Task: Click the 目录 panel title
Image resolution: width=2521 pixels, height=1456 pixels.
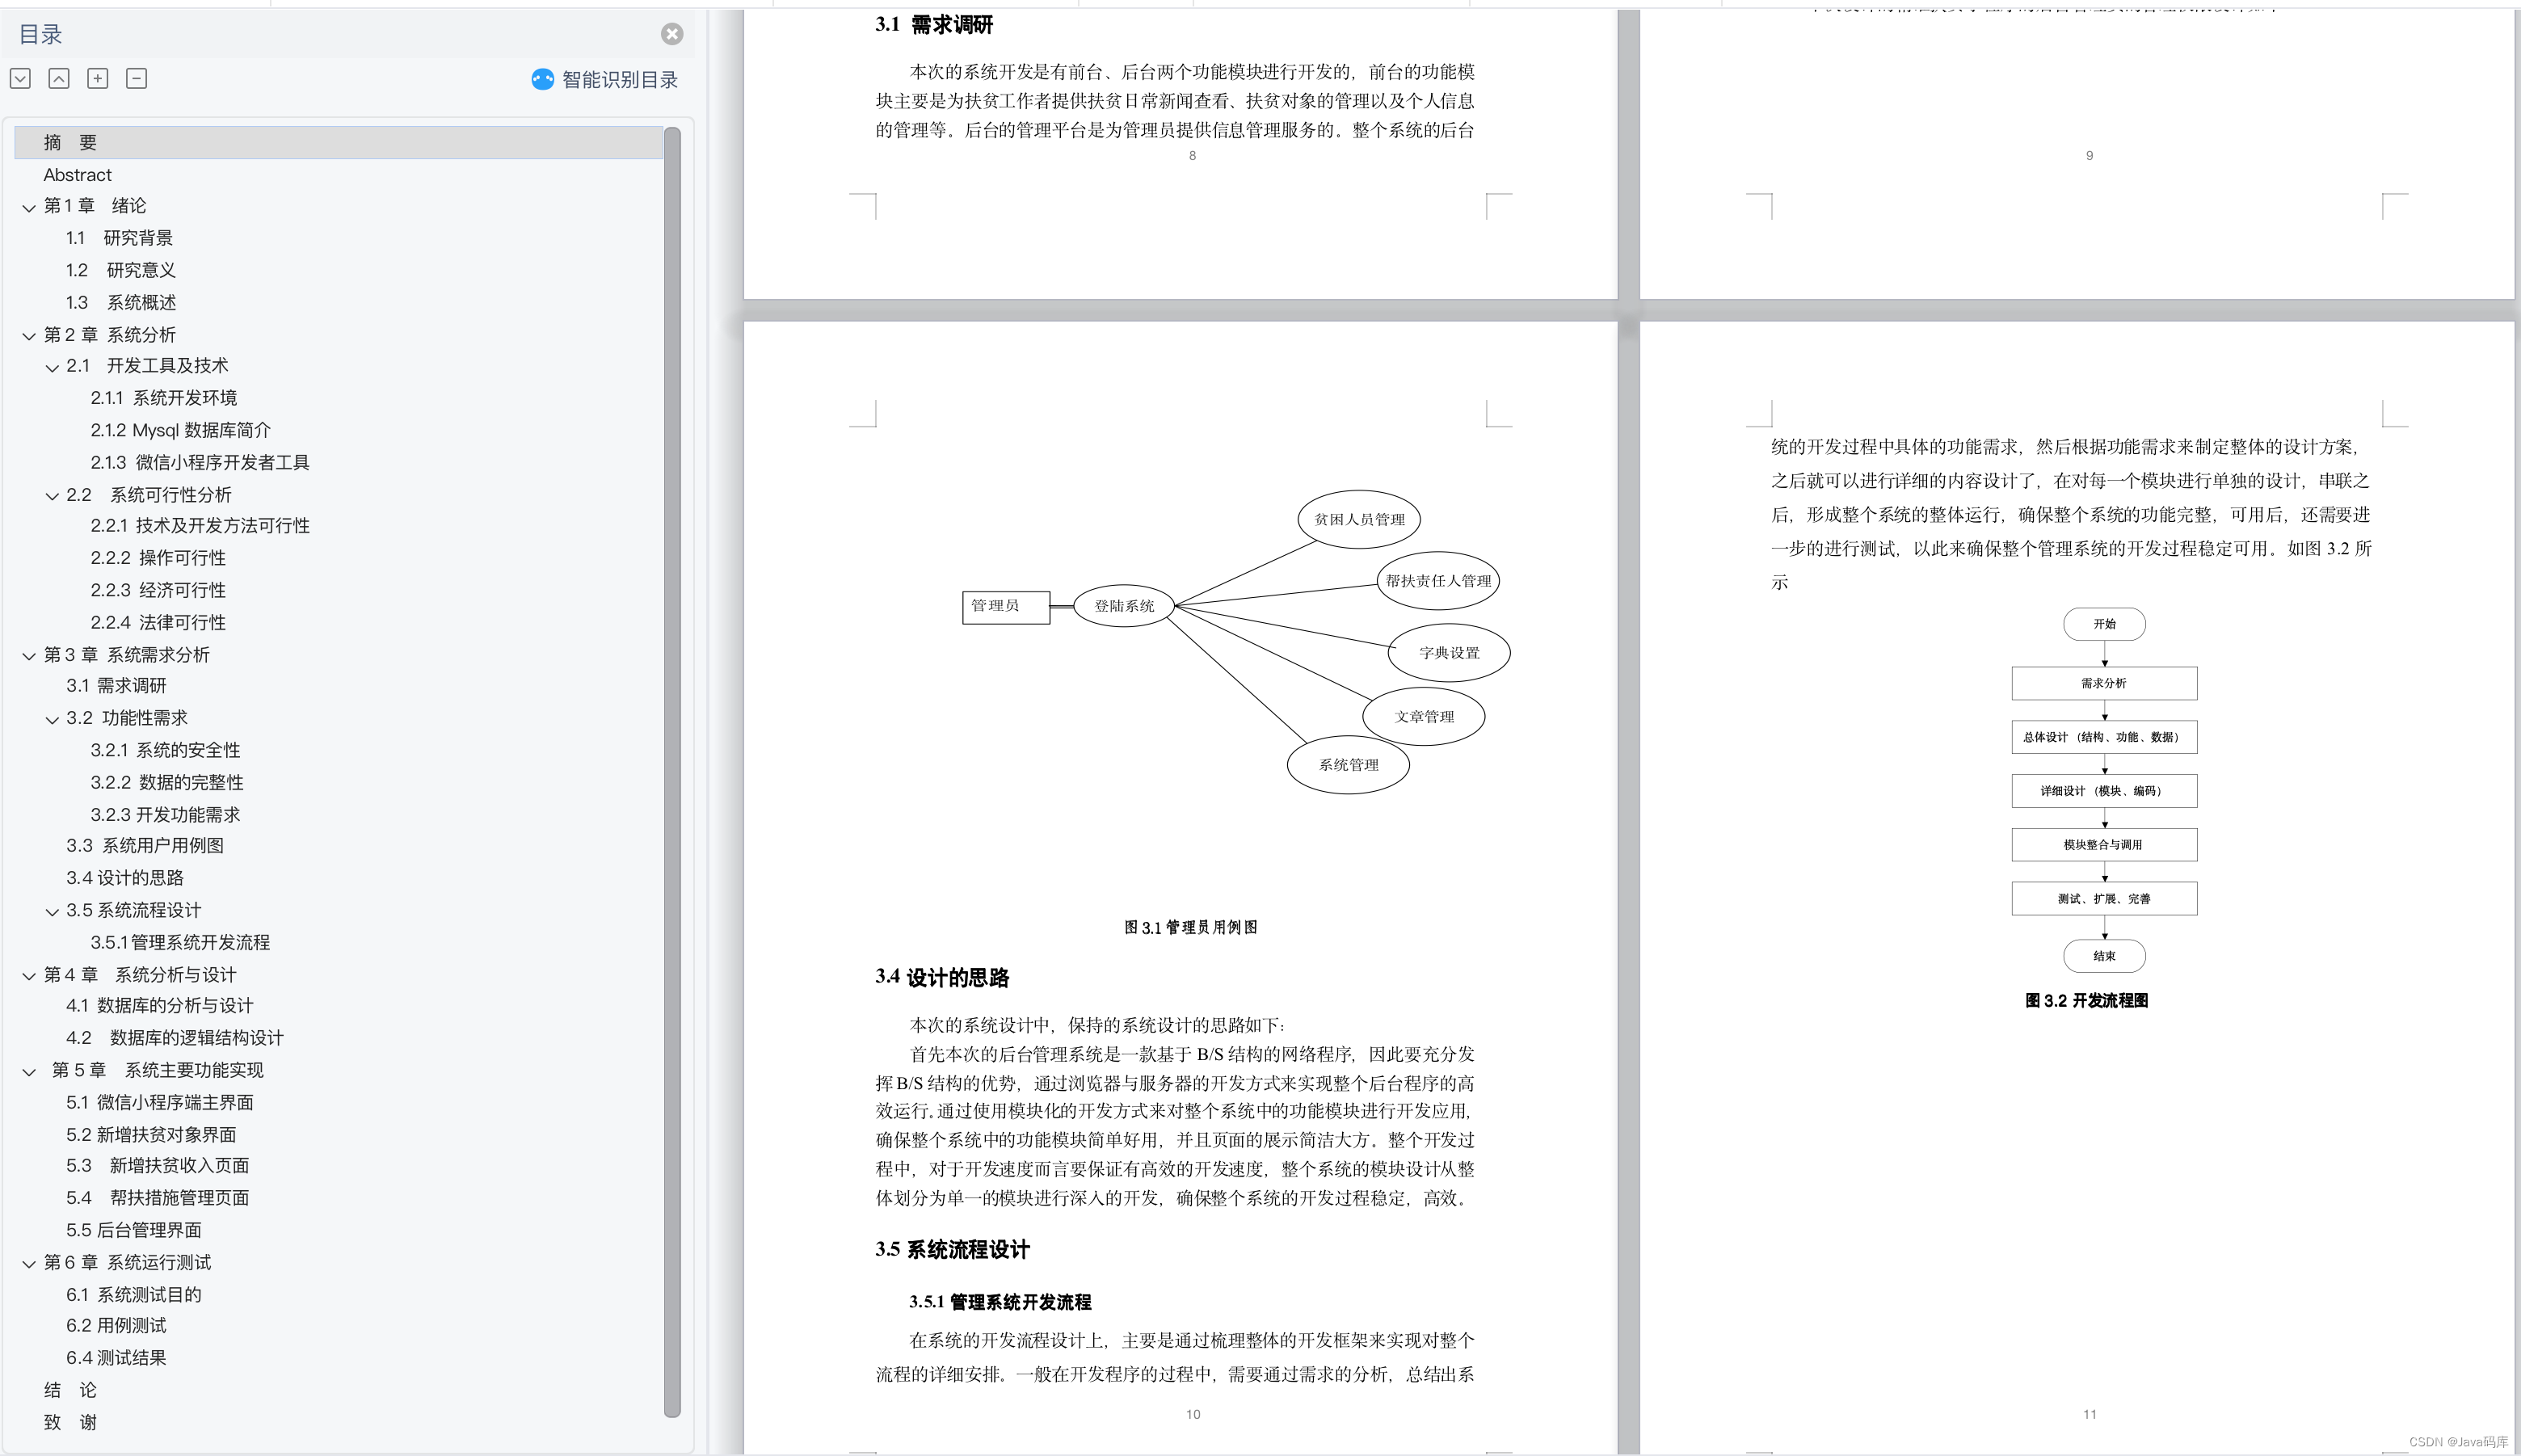Action: pos(41,34)
